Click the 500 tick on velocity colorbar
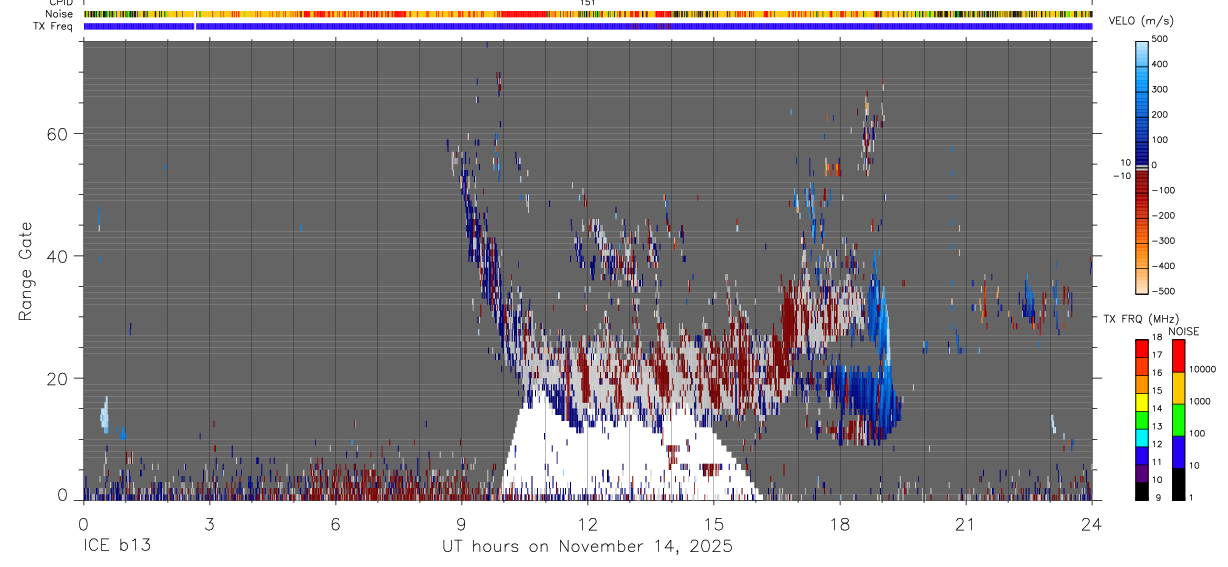 click(1160, 39)
